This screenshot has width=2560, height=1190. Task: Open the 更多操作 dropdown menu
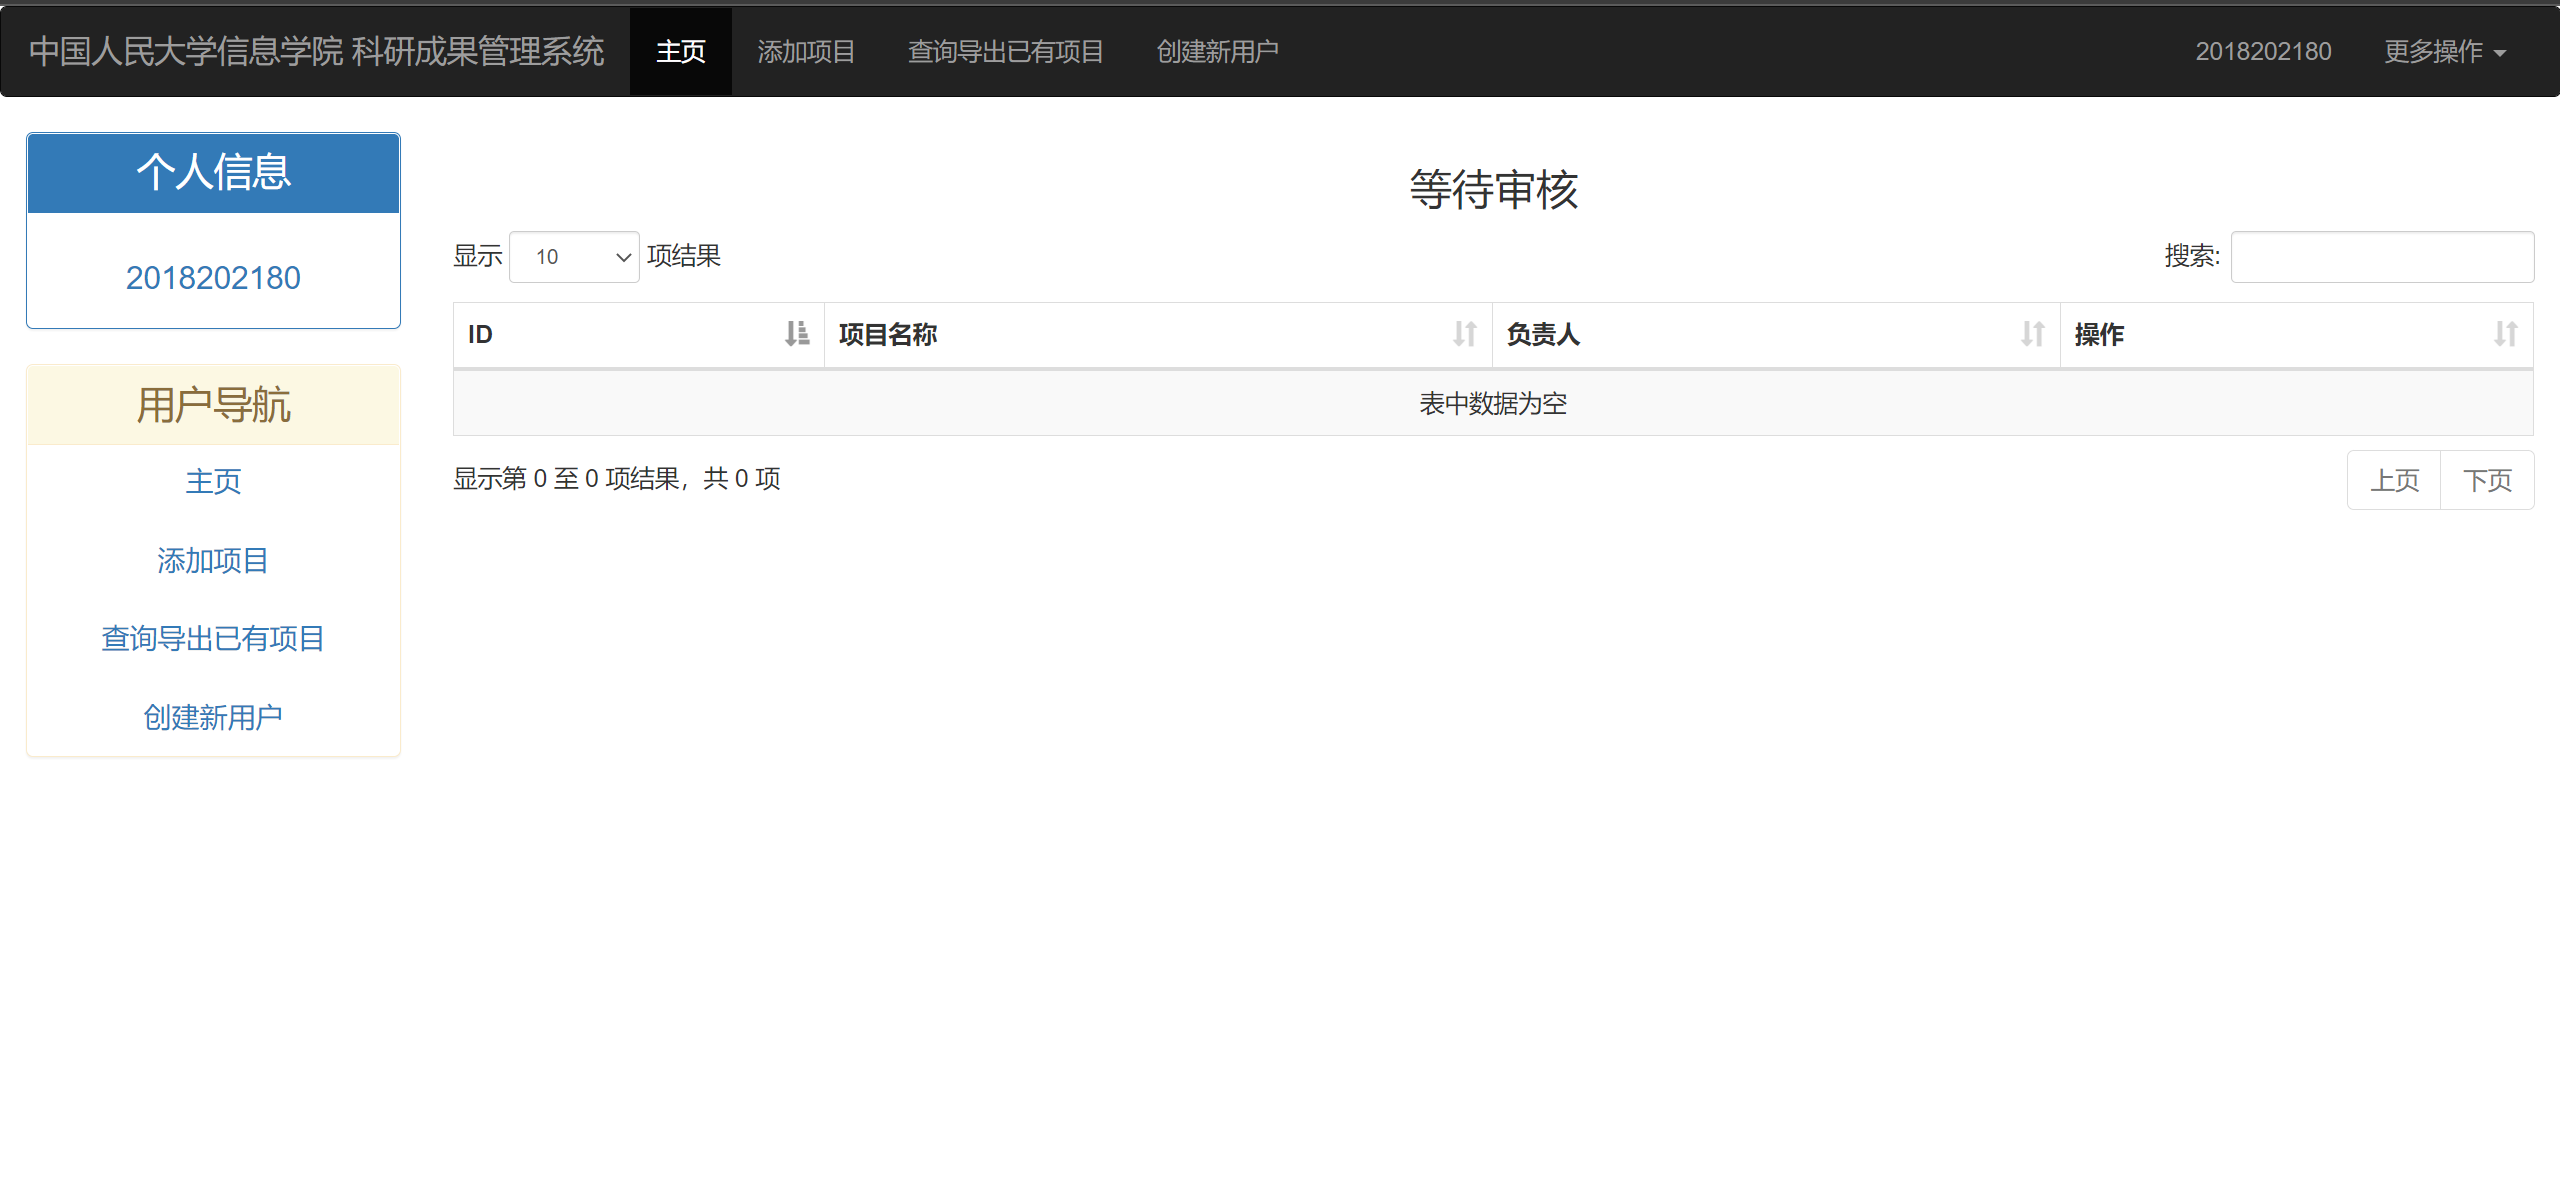coord(2444,52)
